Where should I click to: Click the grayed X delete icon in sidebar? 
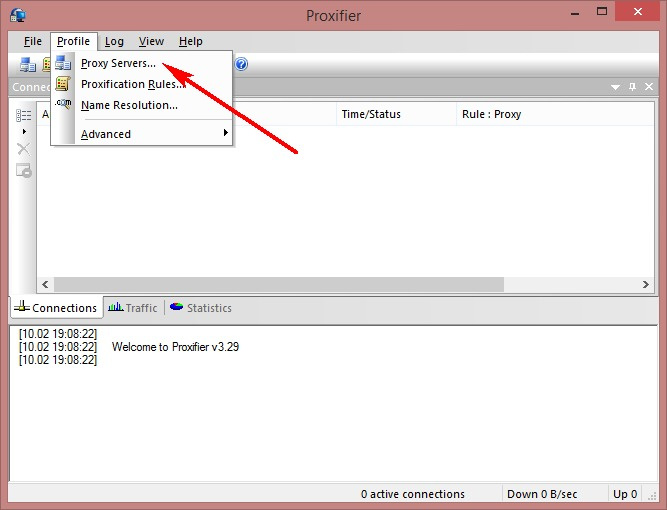pyautogui.click(x=24, y=149)
